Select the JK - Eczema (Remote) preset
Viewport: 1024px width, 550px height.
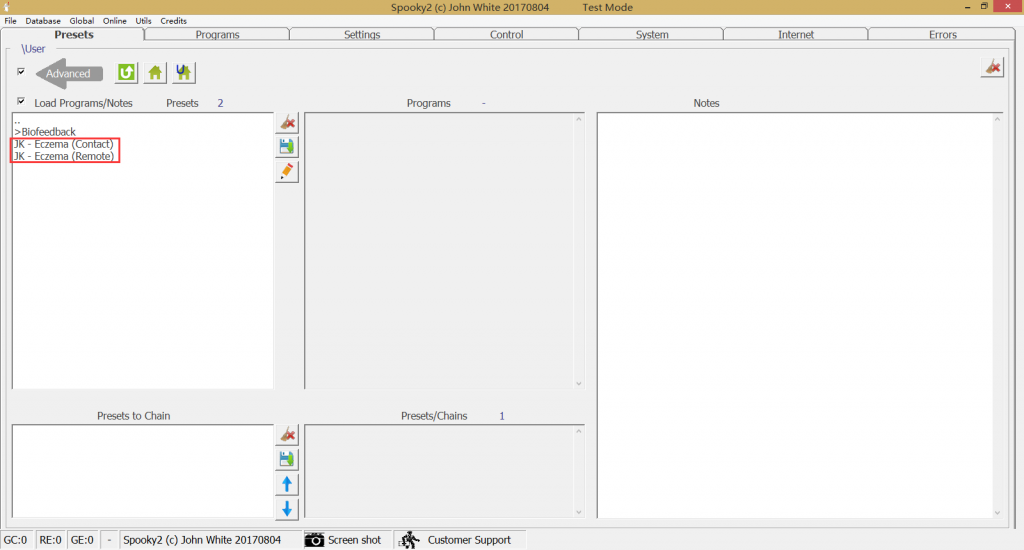point(64,156)
